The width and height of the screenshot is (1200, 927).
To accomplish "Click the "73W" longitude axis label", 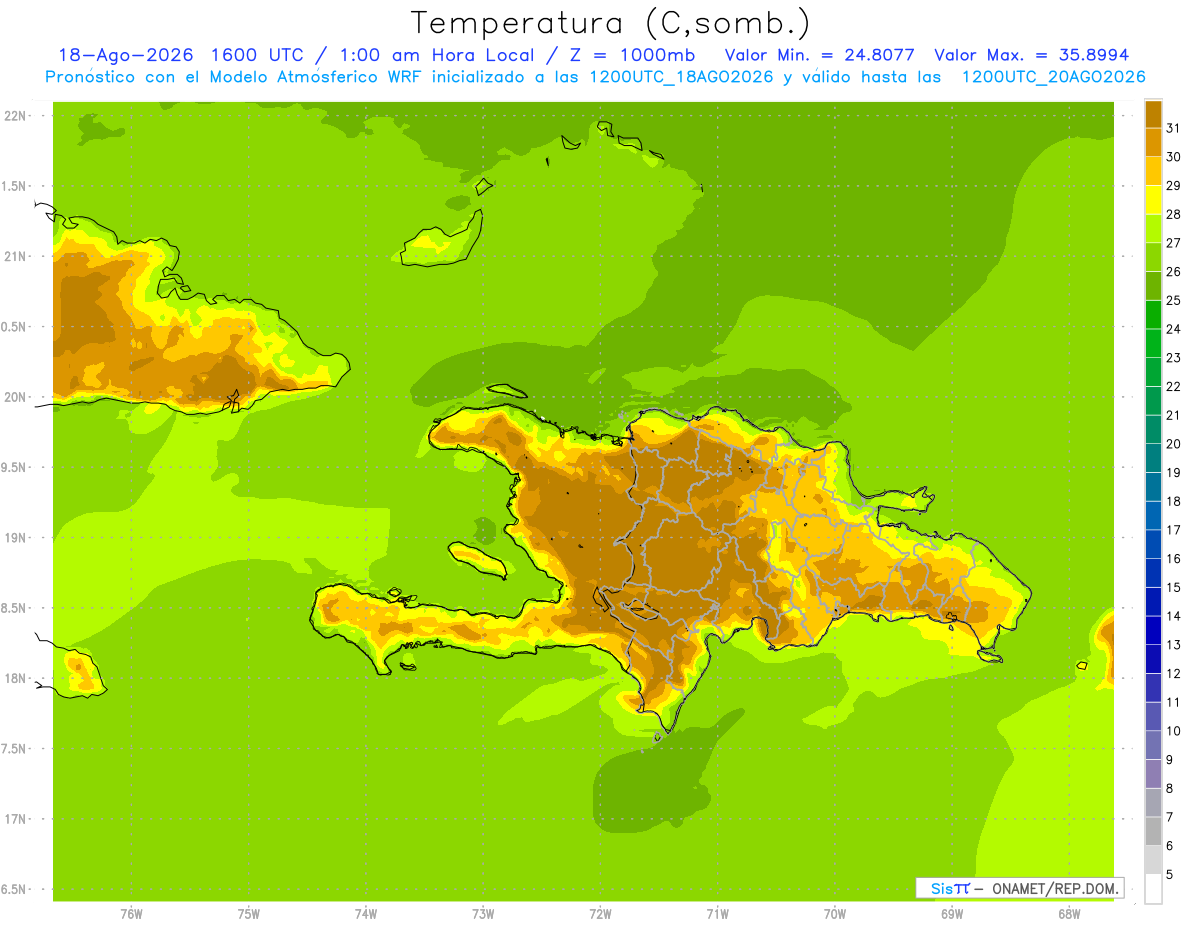I will (x=483, y=913).
